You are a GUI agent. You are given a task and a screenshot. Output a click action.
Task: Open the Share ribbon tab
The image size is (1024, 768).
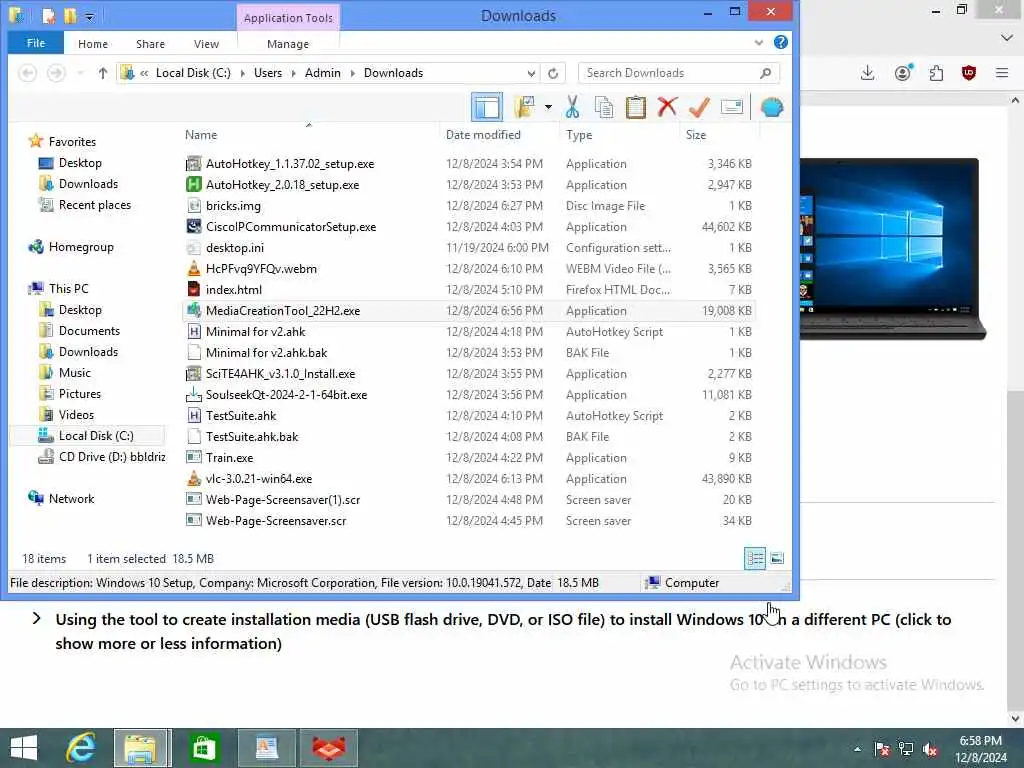tap(150, 44)
